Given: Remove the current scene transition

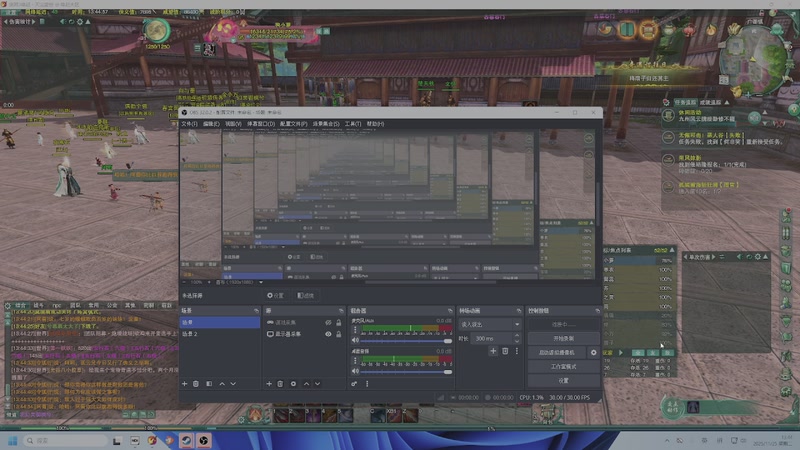Looking at the screenshot, I should pos(505,351).
